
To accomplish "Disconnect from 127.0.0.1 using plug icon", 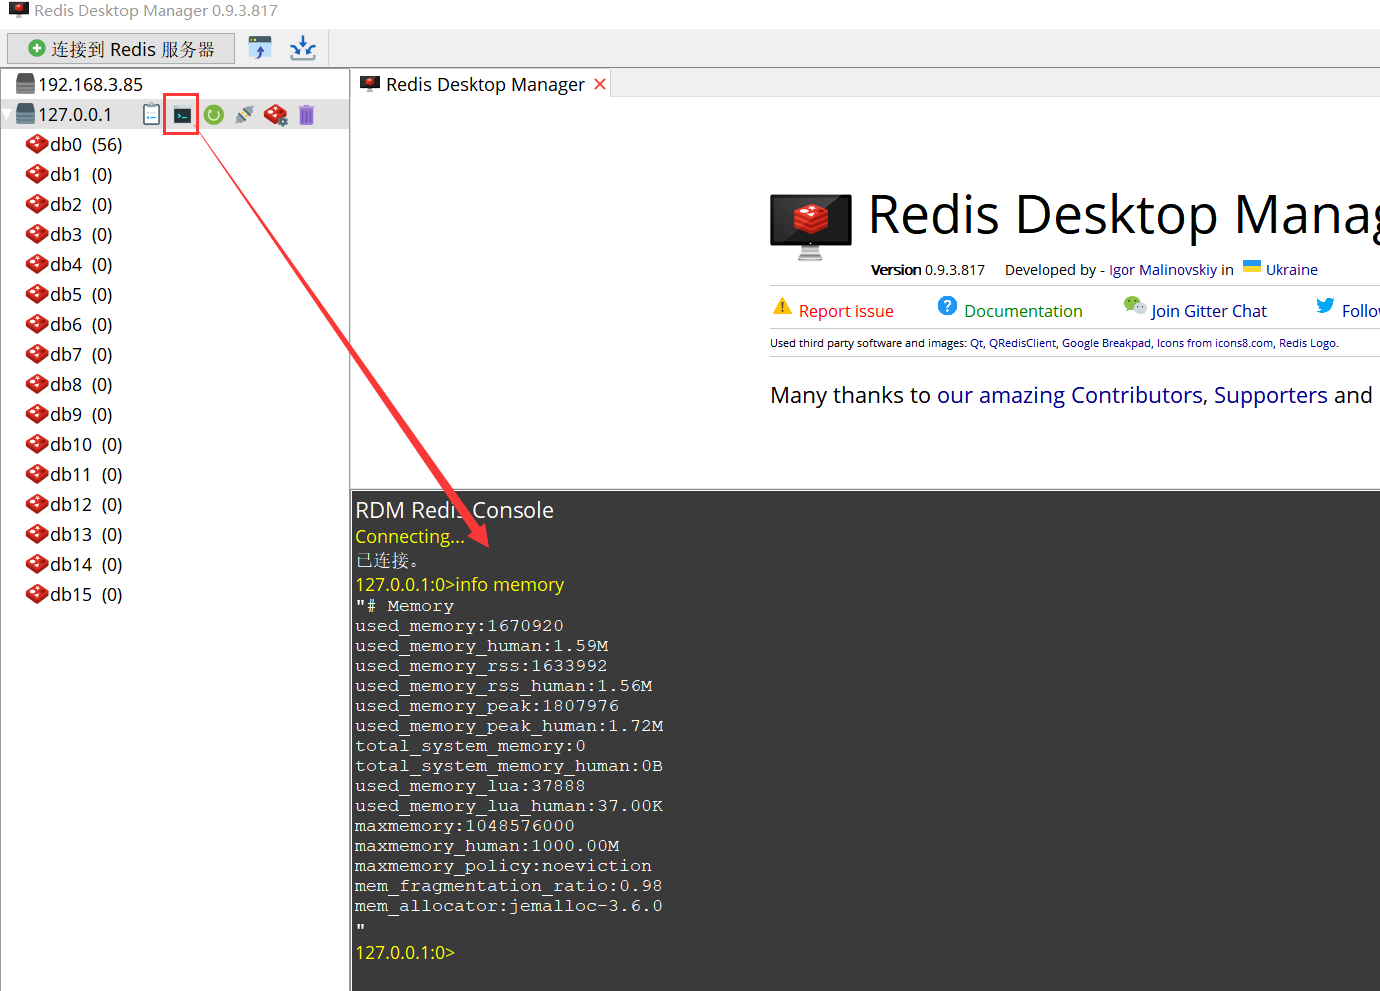I will (x=244, y=115).
